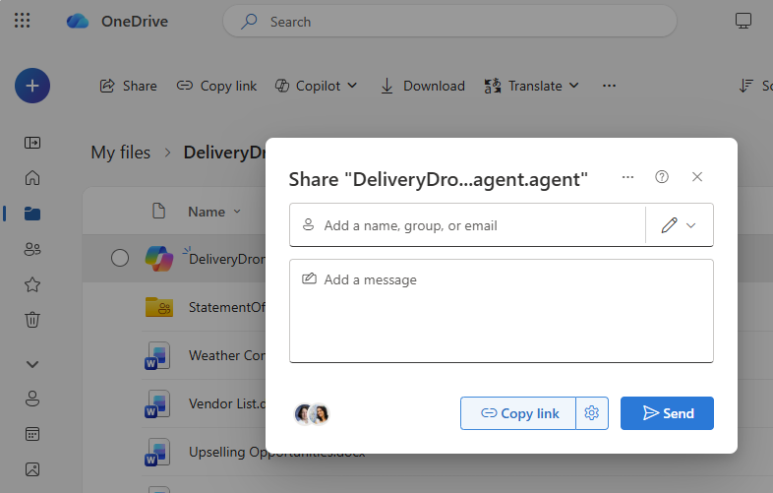This screenshot has width=773, height=493.
Task: Open the Shared view people icon
Action: tap(32, 249)
